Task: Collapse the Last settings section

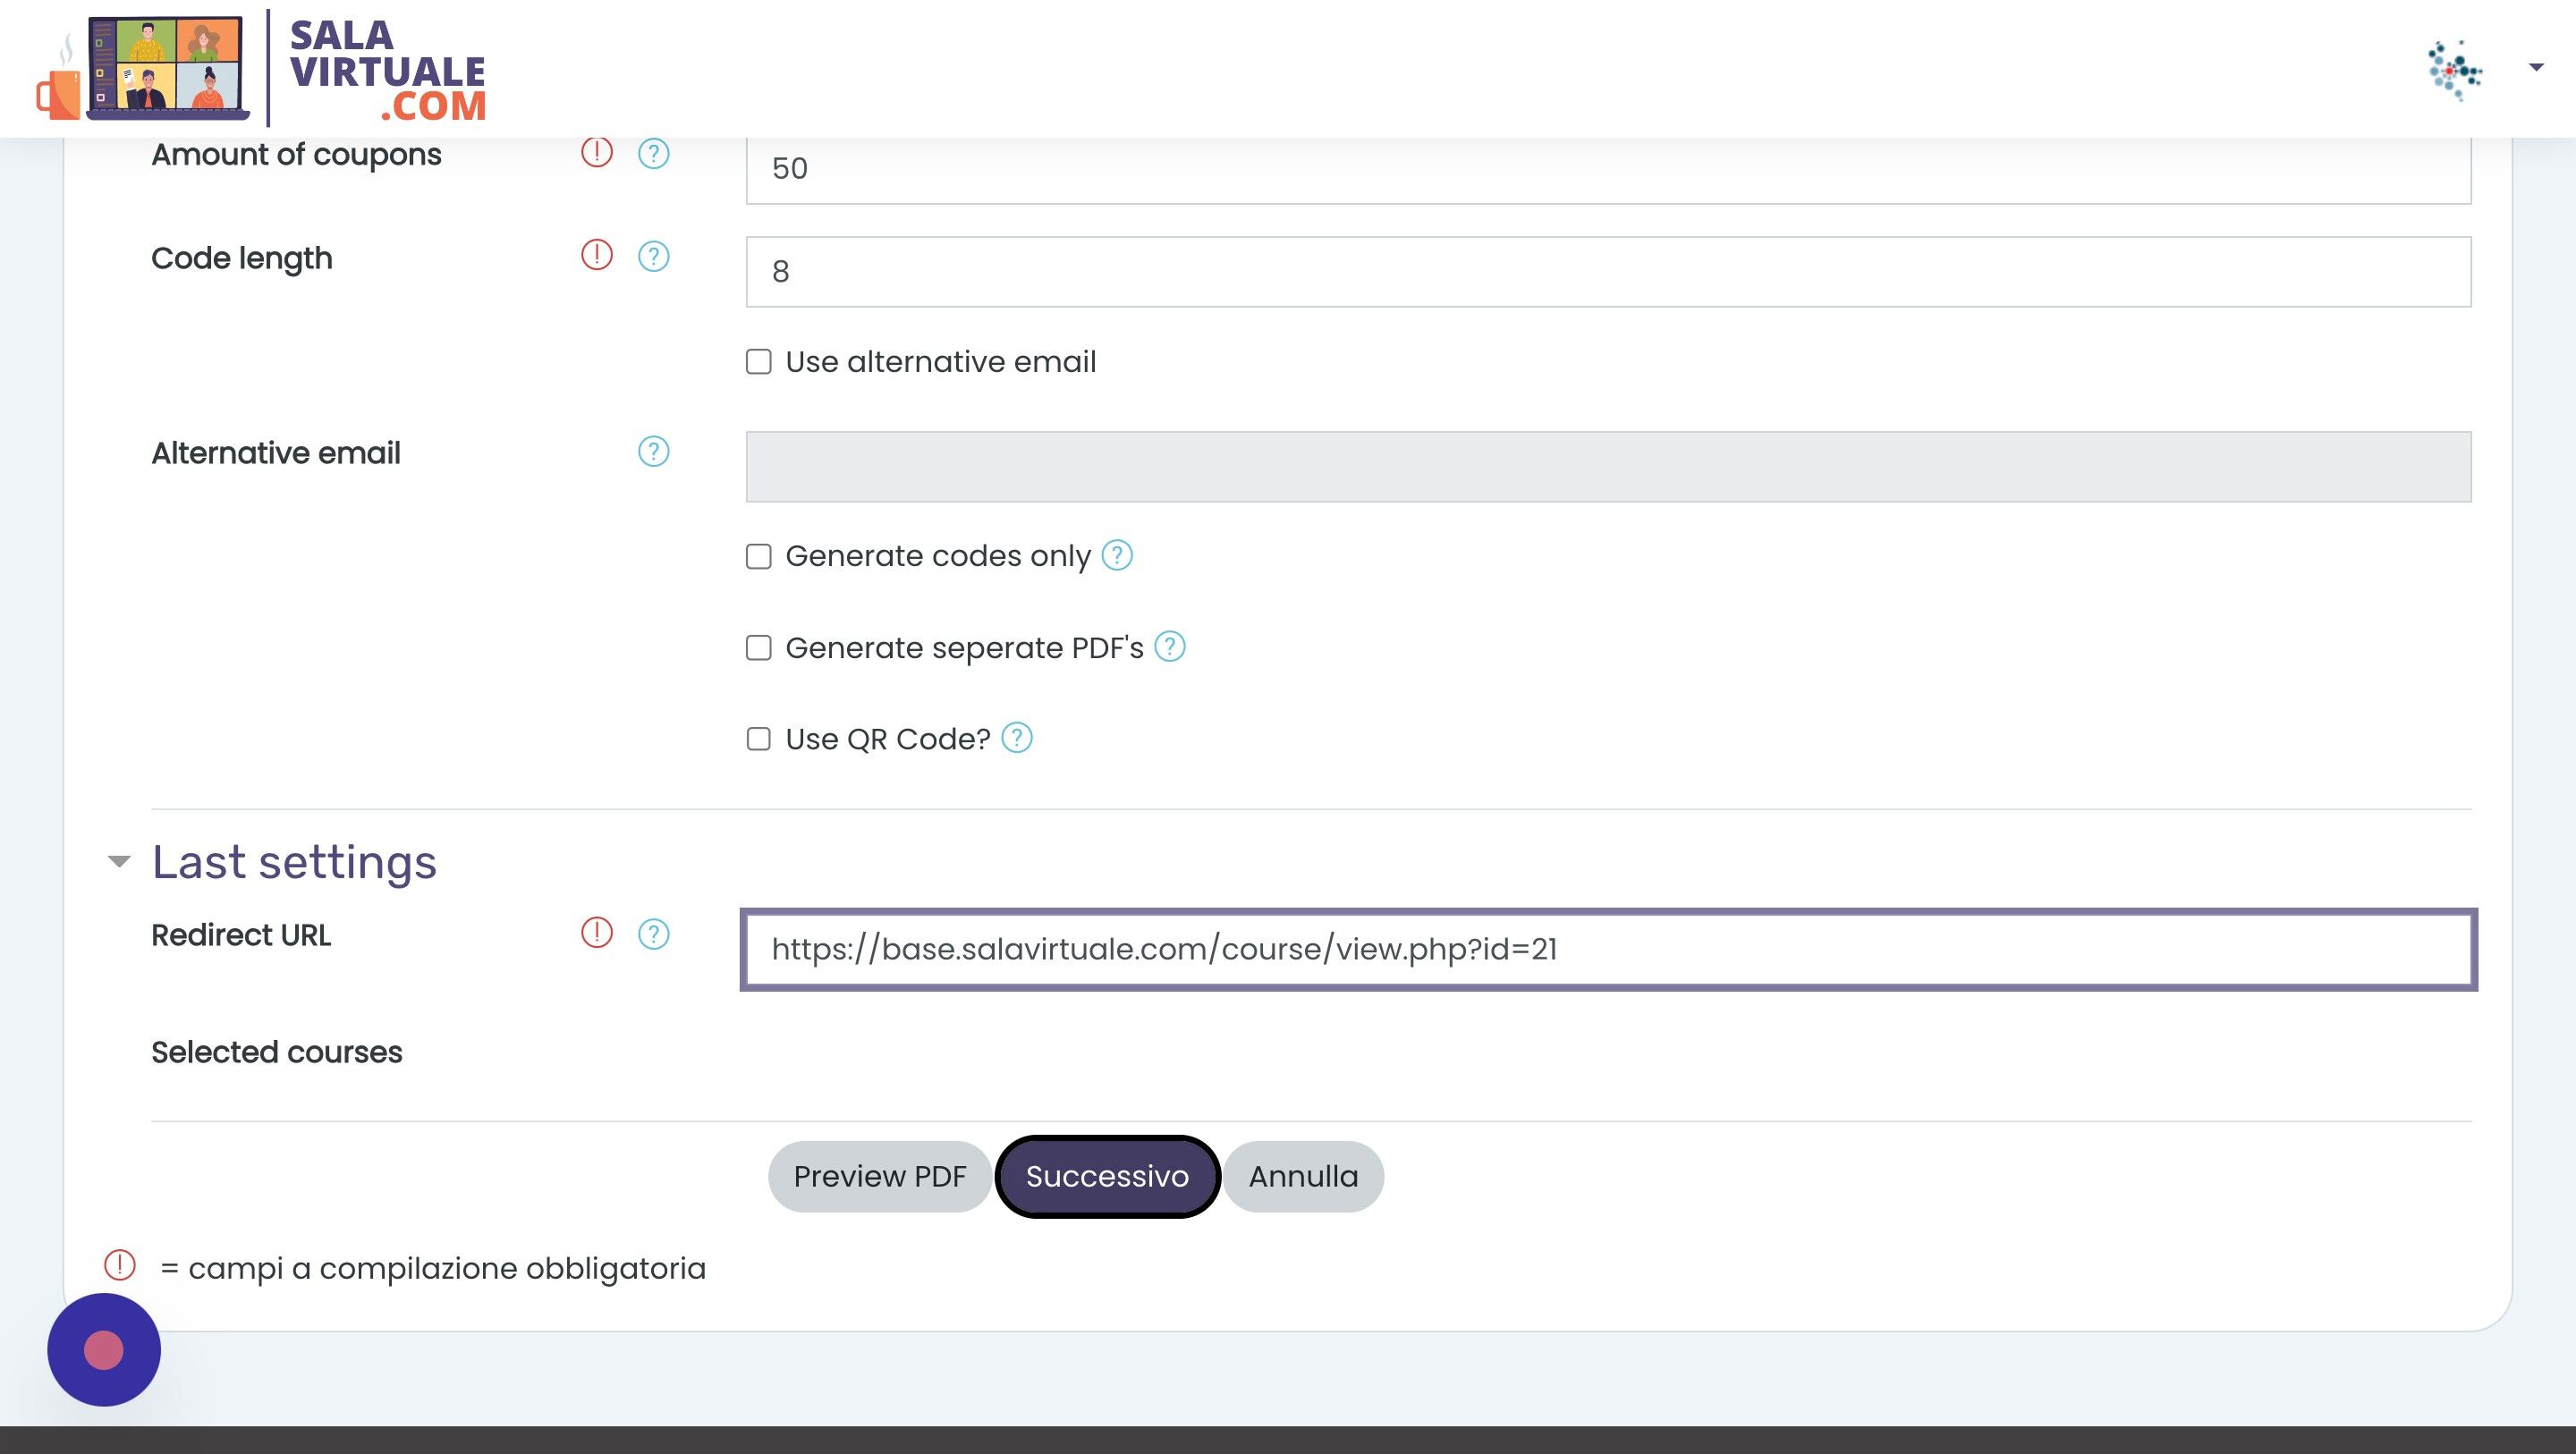Action: [119, 861]
